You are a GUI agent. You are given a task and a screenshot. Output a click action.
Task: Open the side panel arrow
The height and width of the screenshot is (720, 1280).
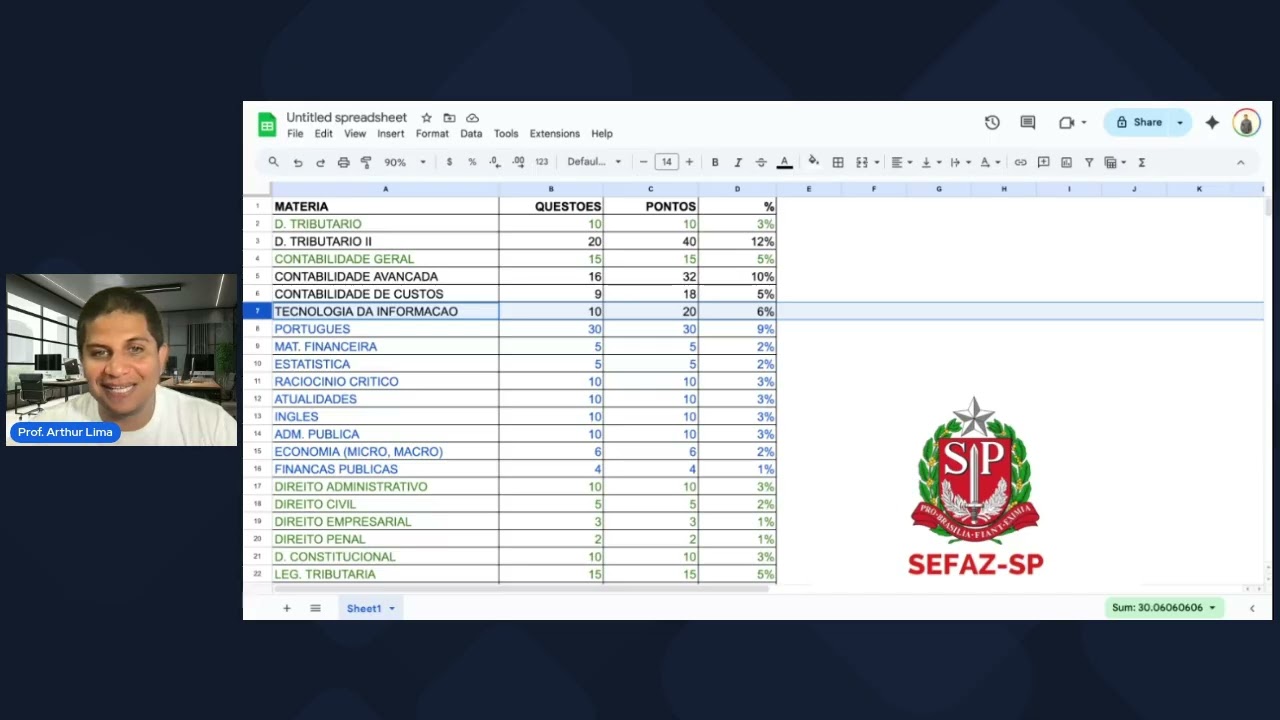point(1252,608)
